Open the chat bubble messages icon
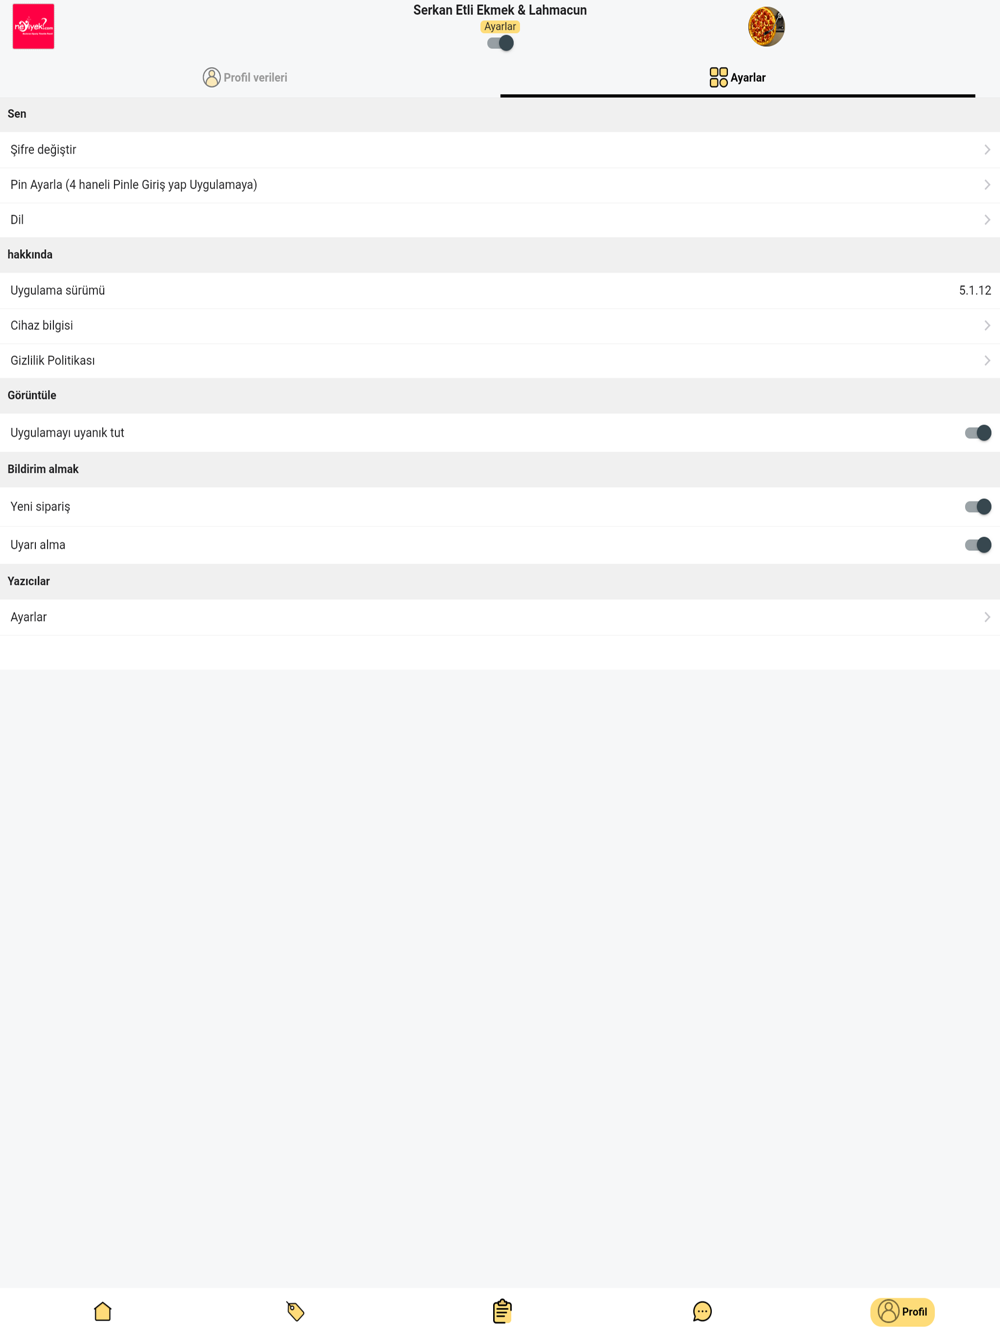 click(x=702, y=1311)
